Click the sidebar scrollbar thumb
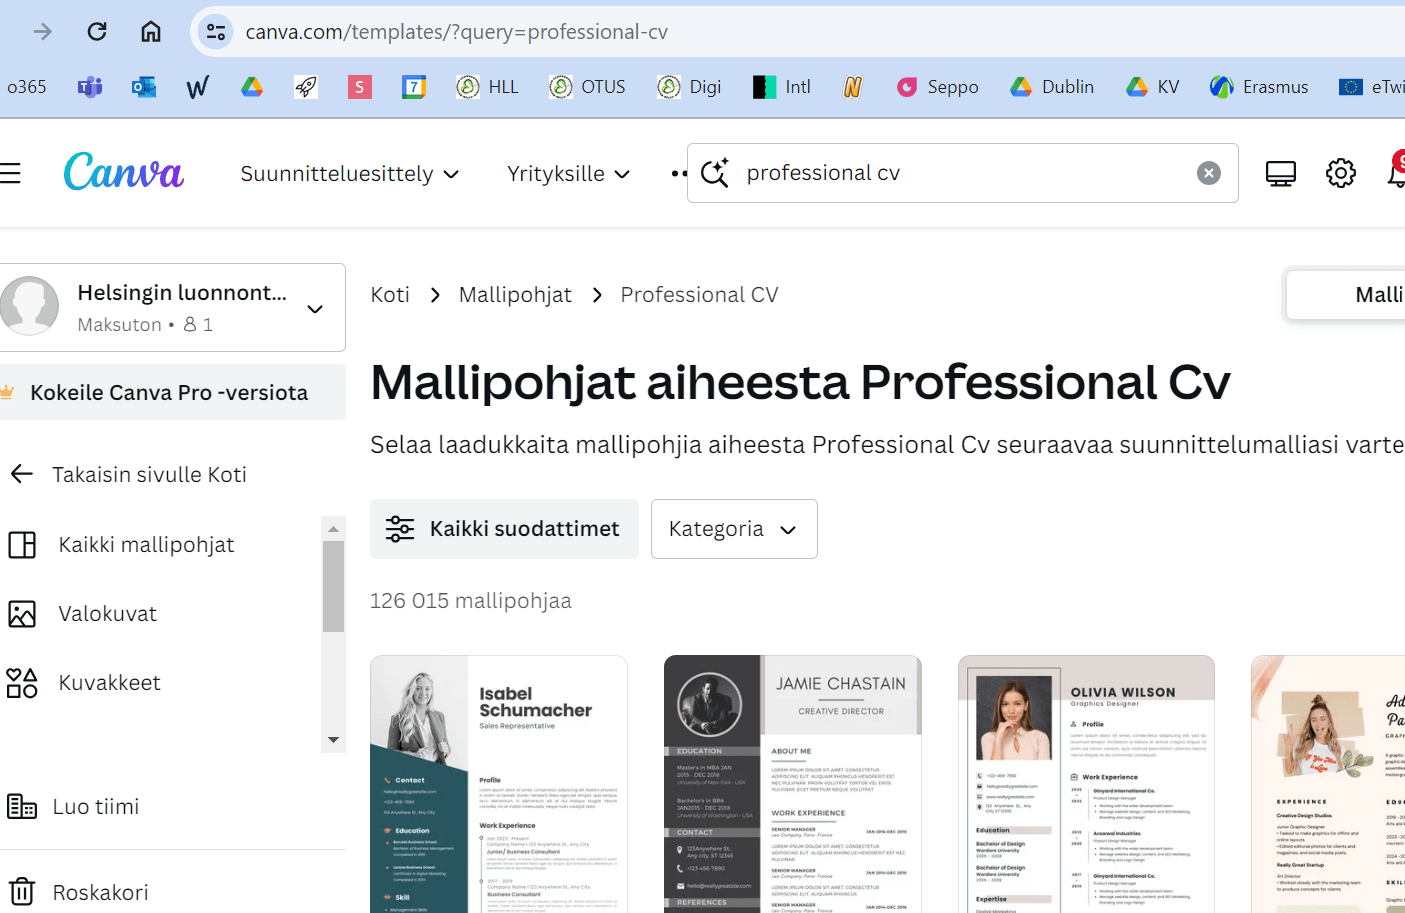The image size is (1405, 913). 333,587
